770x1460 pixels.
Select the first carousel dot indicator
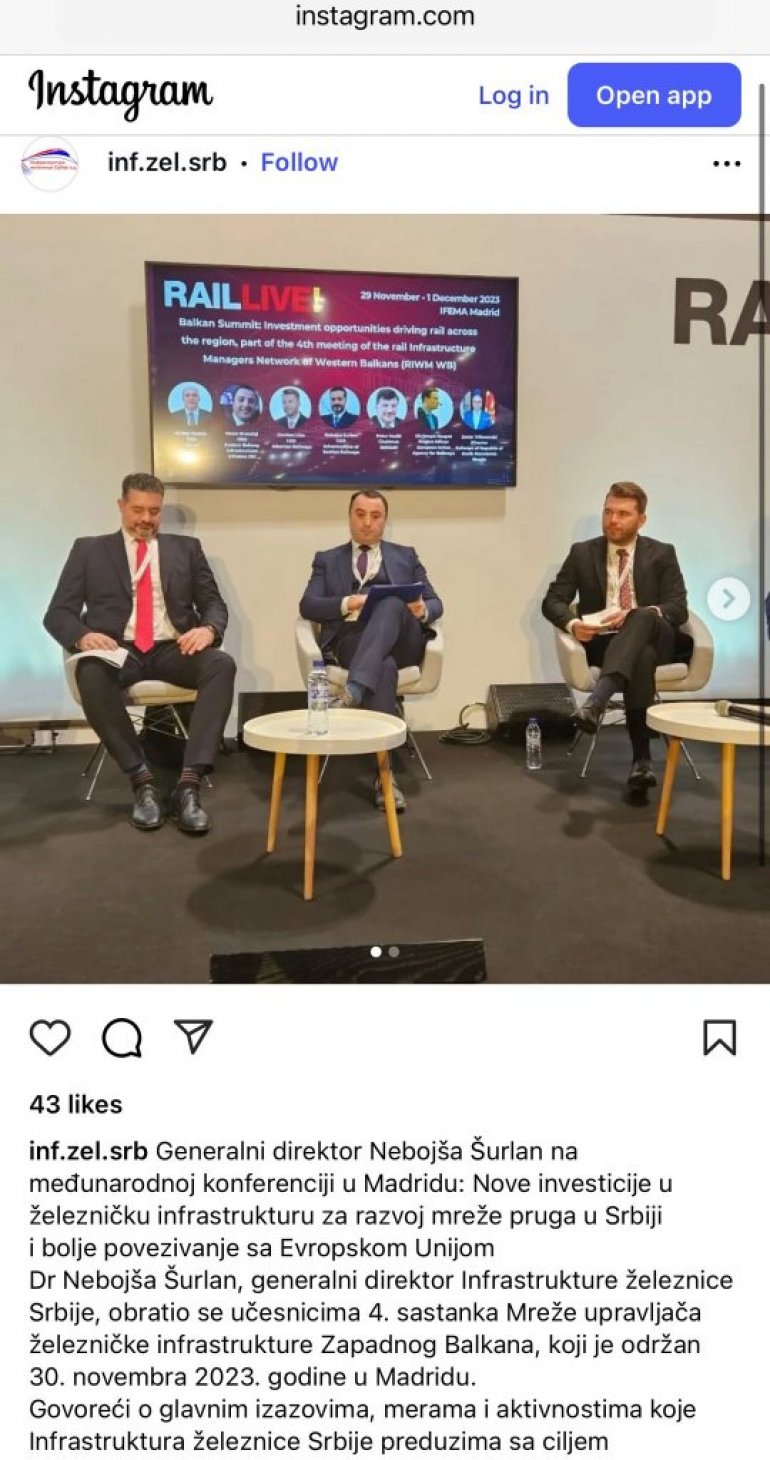pyautogui.click(x=376, y=952)
